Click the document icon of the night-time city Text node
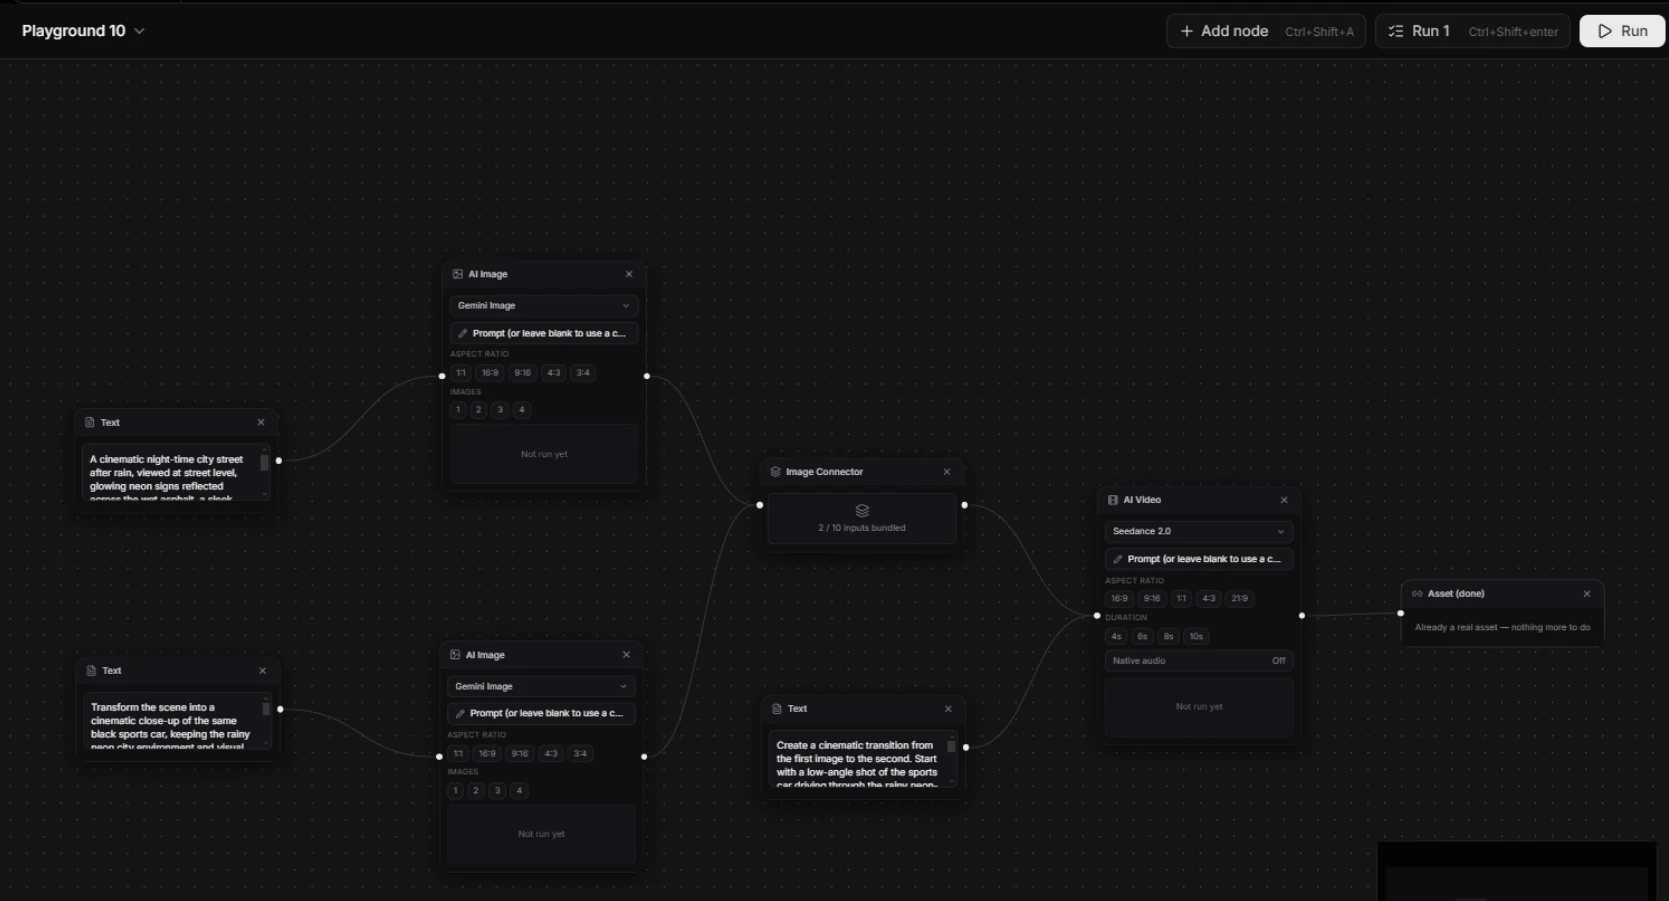 tap(90, 423)
